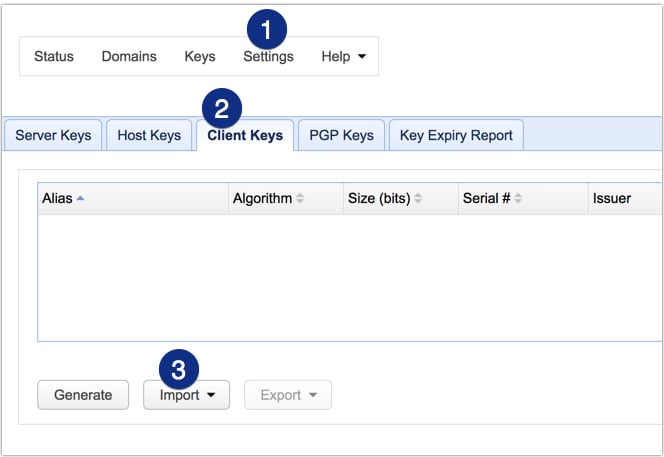Viewport: 664px width, 457px height.
Task: Open the Key Expiry Report tab
Action: (x=456, y=136)
